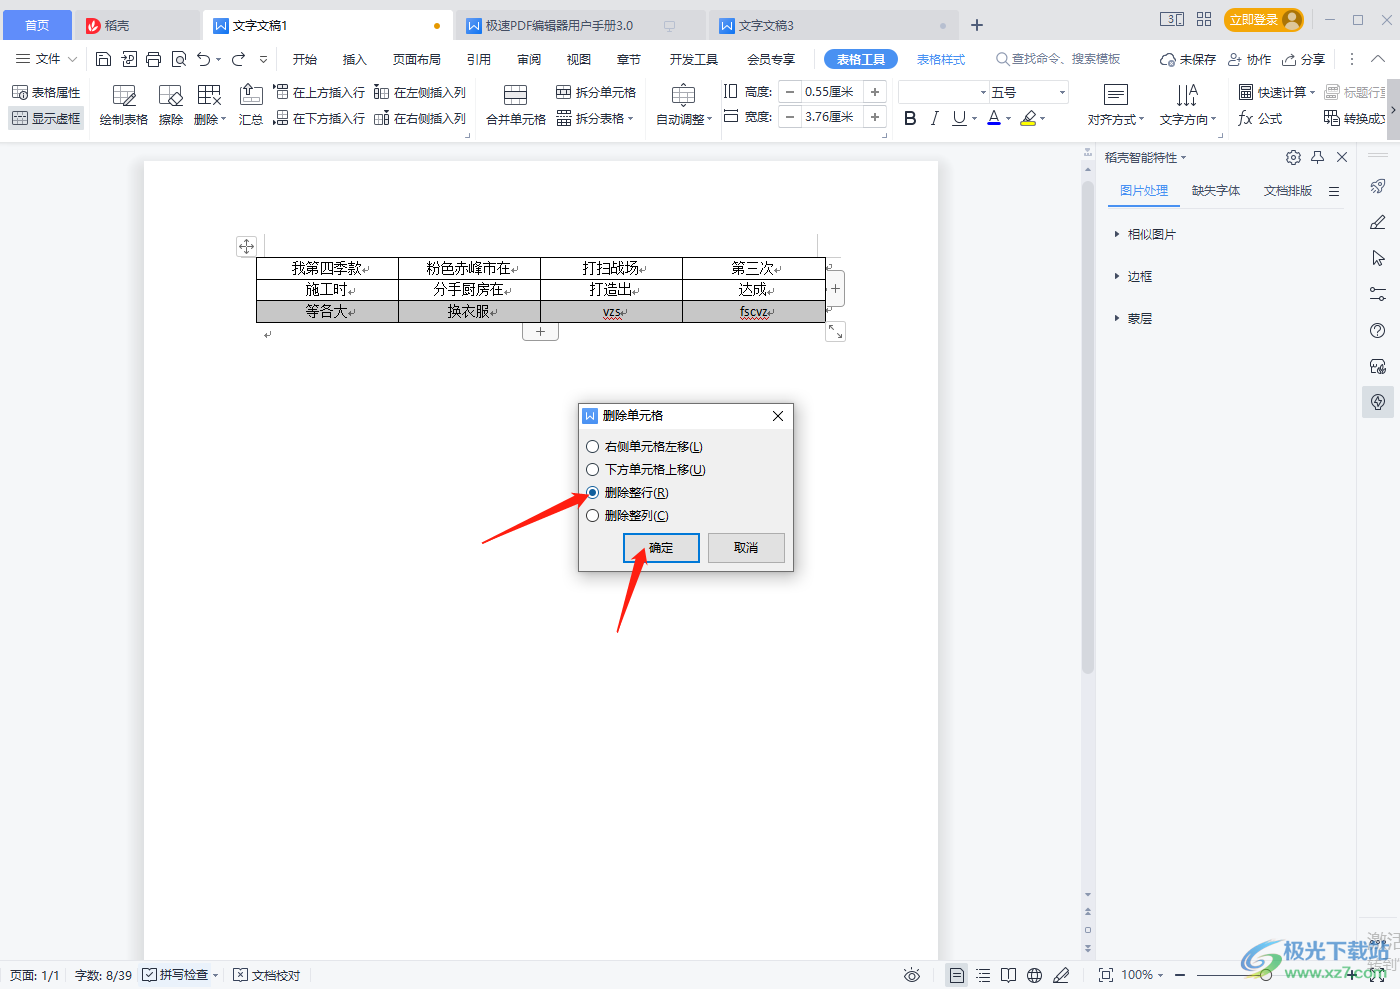Insert column to the left (在左侧插入列)

pyautogui.click(x=420, y=92)
